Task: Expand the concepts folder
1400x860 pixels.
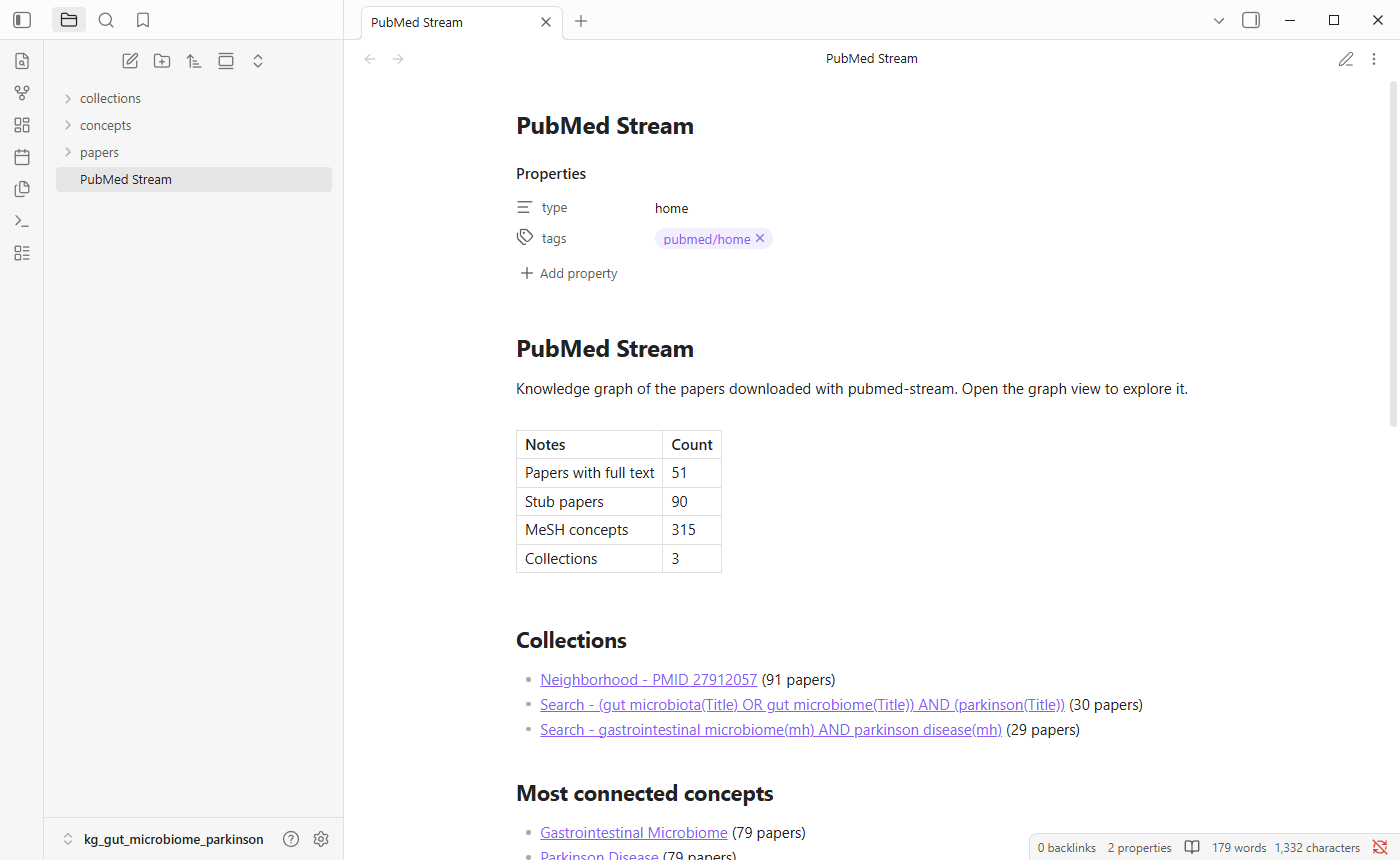Action: click(194, 125)
